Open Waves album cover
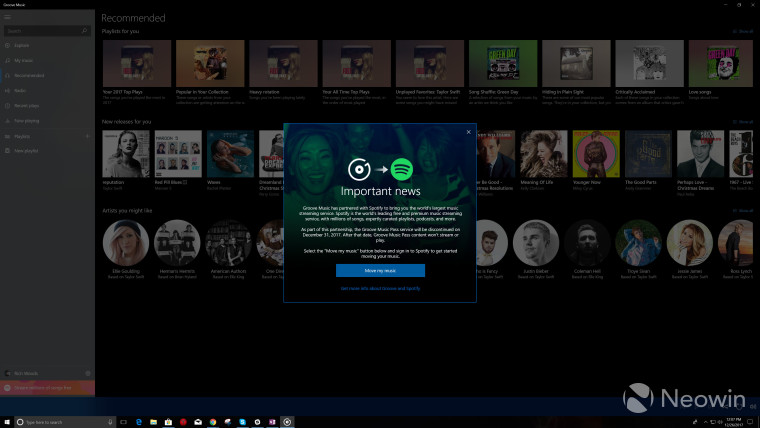Viewport: 760px width, 428px height. (x=230, y=154)
